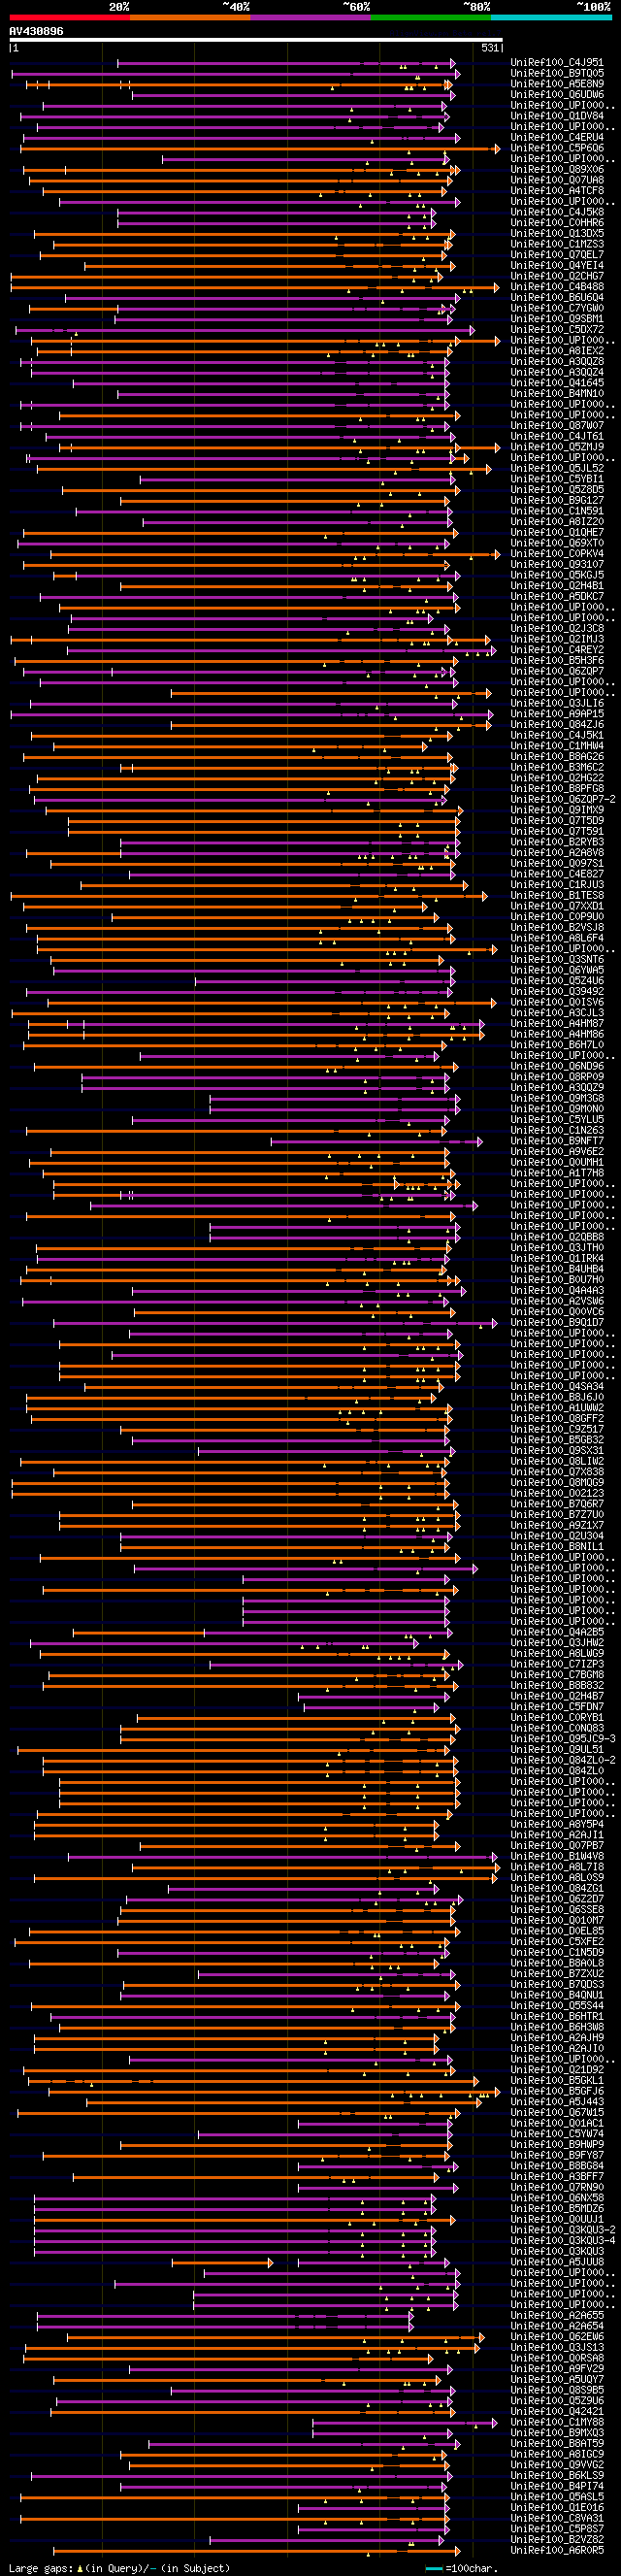621x2576 pixels.
Task: Click the cyan =100char. scale marker
Action: pyautogui.click(x=434, y=2568)
